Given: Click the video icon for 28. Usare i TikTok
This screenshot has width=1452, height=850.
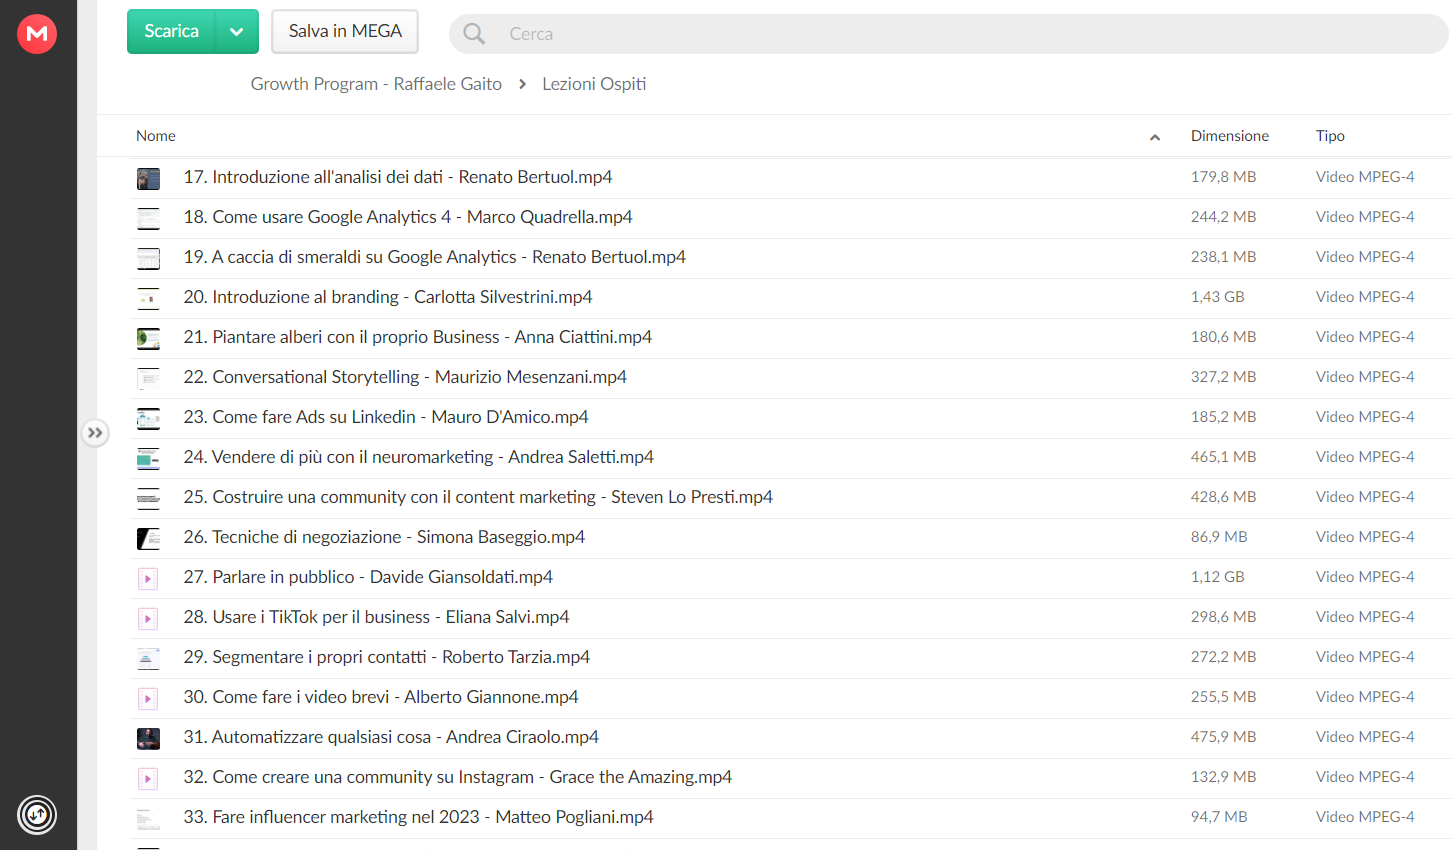Looking at the screenshot, I should pos(148,618).
